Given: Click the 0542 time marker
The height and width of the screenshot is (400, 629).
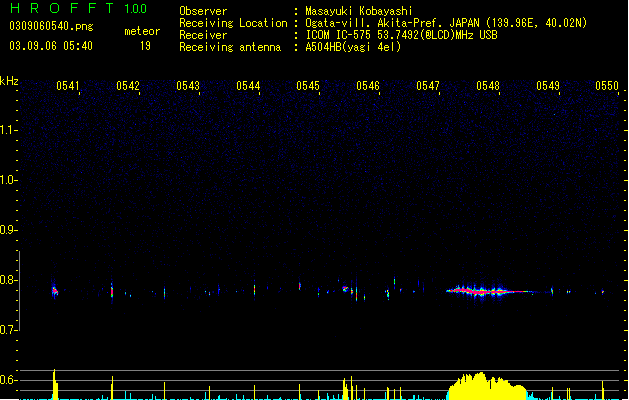Looking at the screenshot, I should (128, 86).
